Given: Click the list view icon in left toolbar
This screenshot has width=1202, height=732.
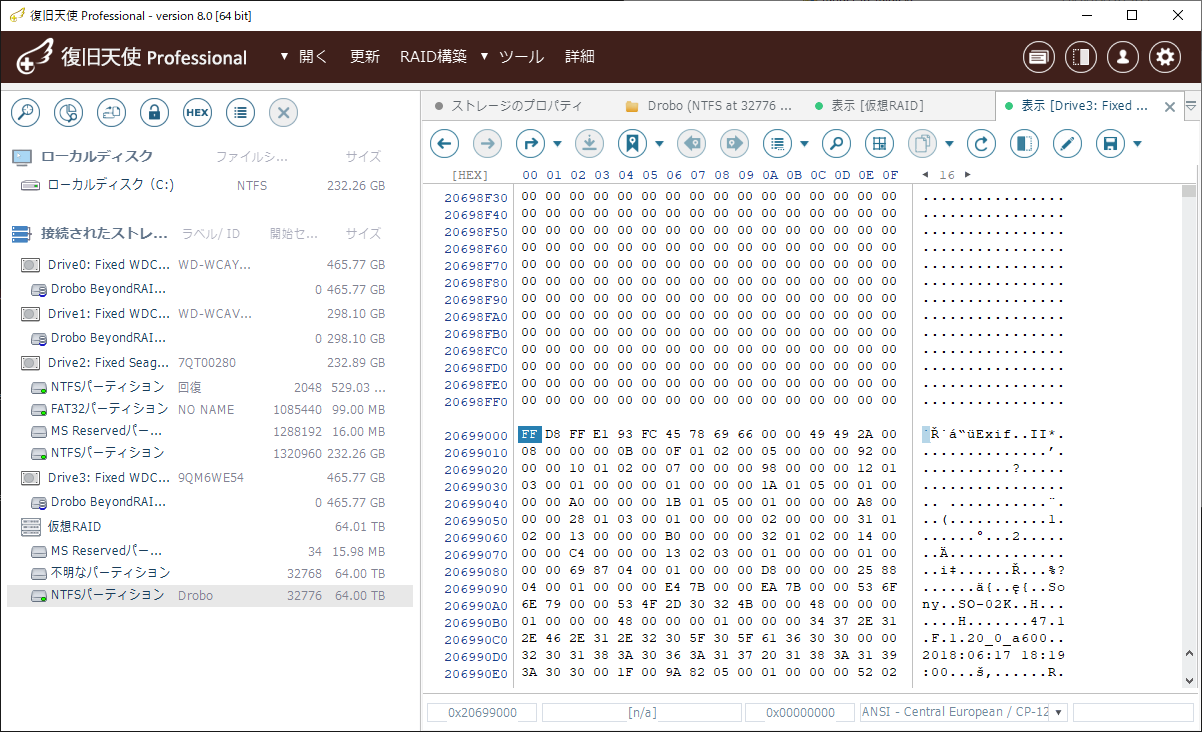Looking at the screenshot, I should coord(240,113).
